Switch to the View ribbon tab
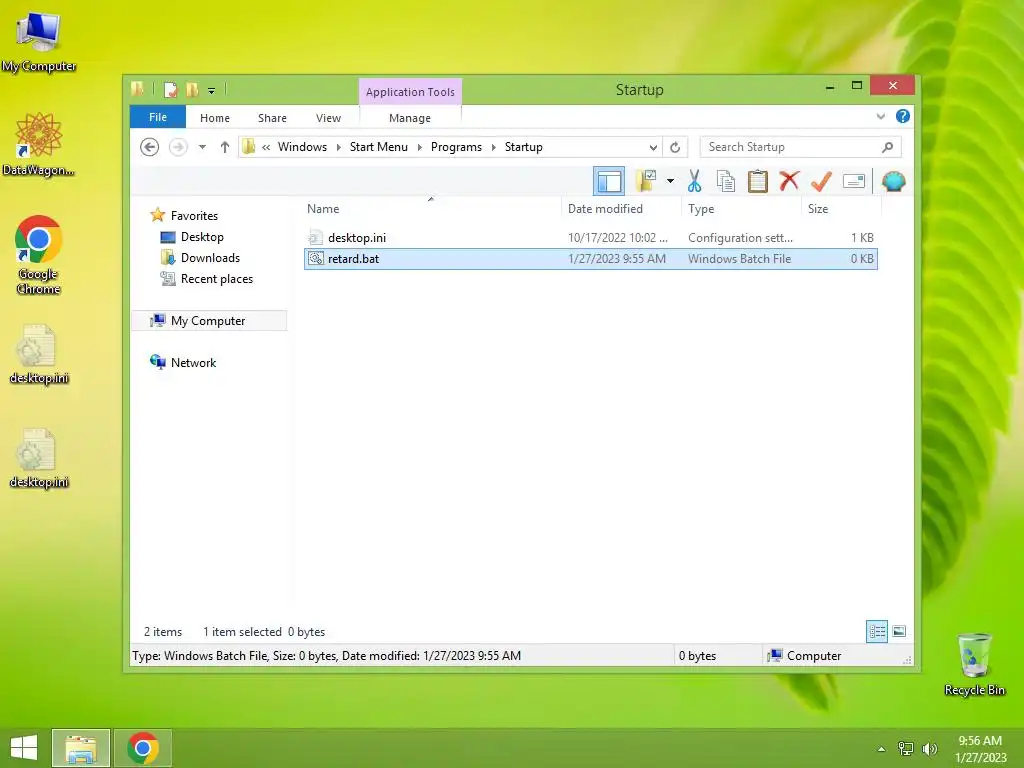Viewport: 1024px width, 768px height. (328, 118)
